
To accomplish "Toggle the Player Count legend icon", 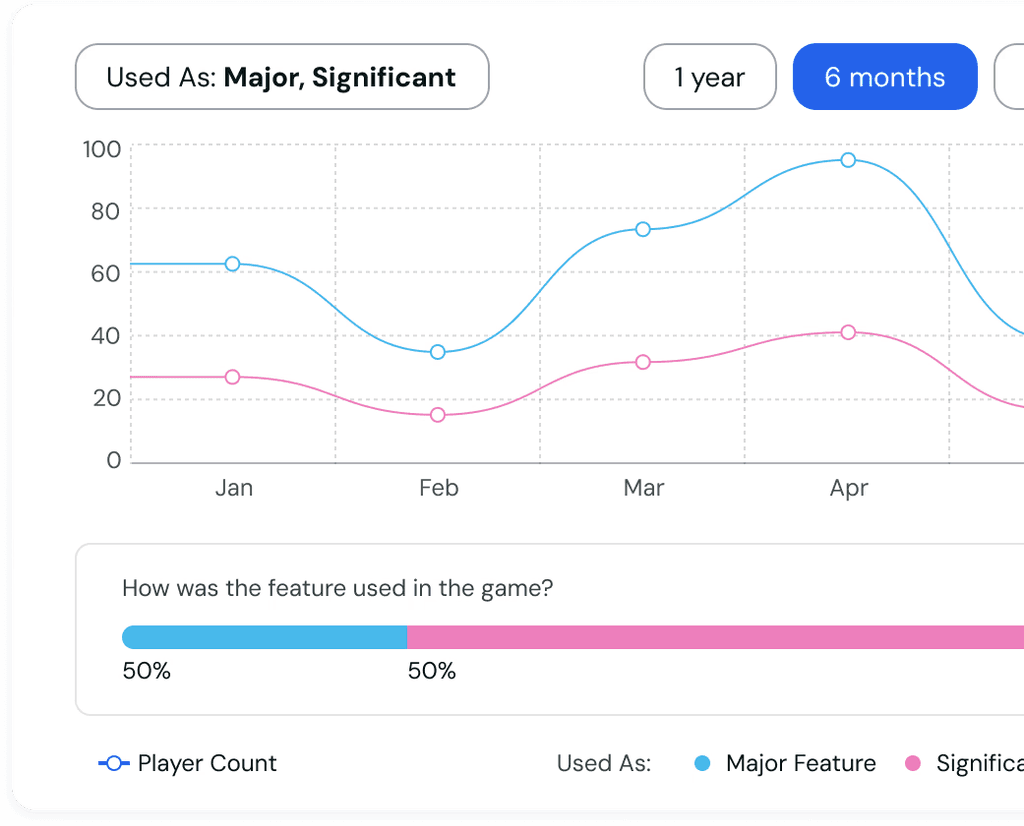I will [114, 763].
